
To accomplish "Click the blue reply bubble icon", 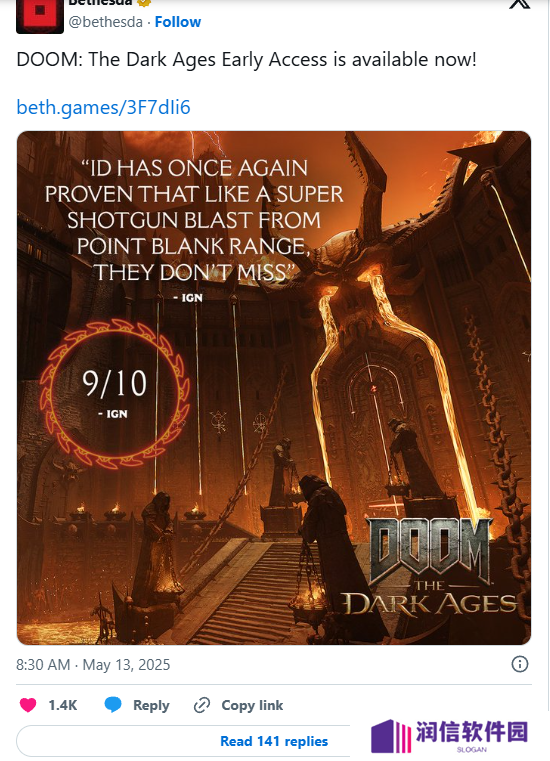I will [x=113, y=705].
